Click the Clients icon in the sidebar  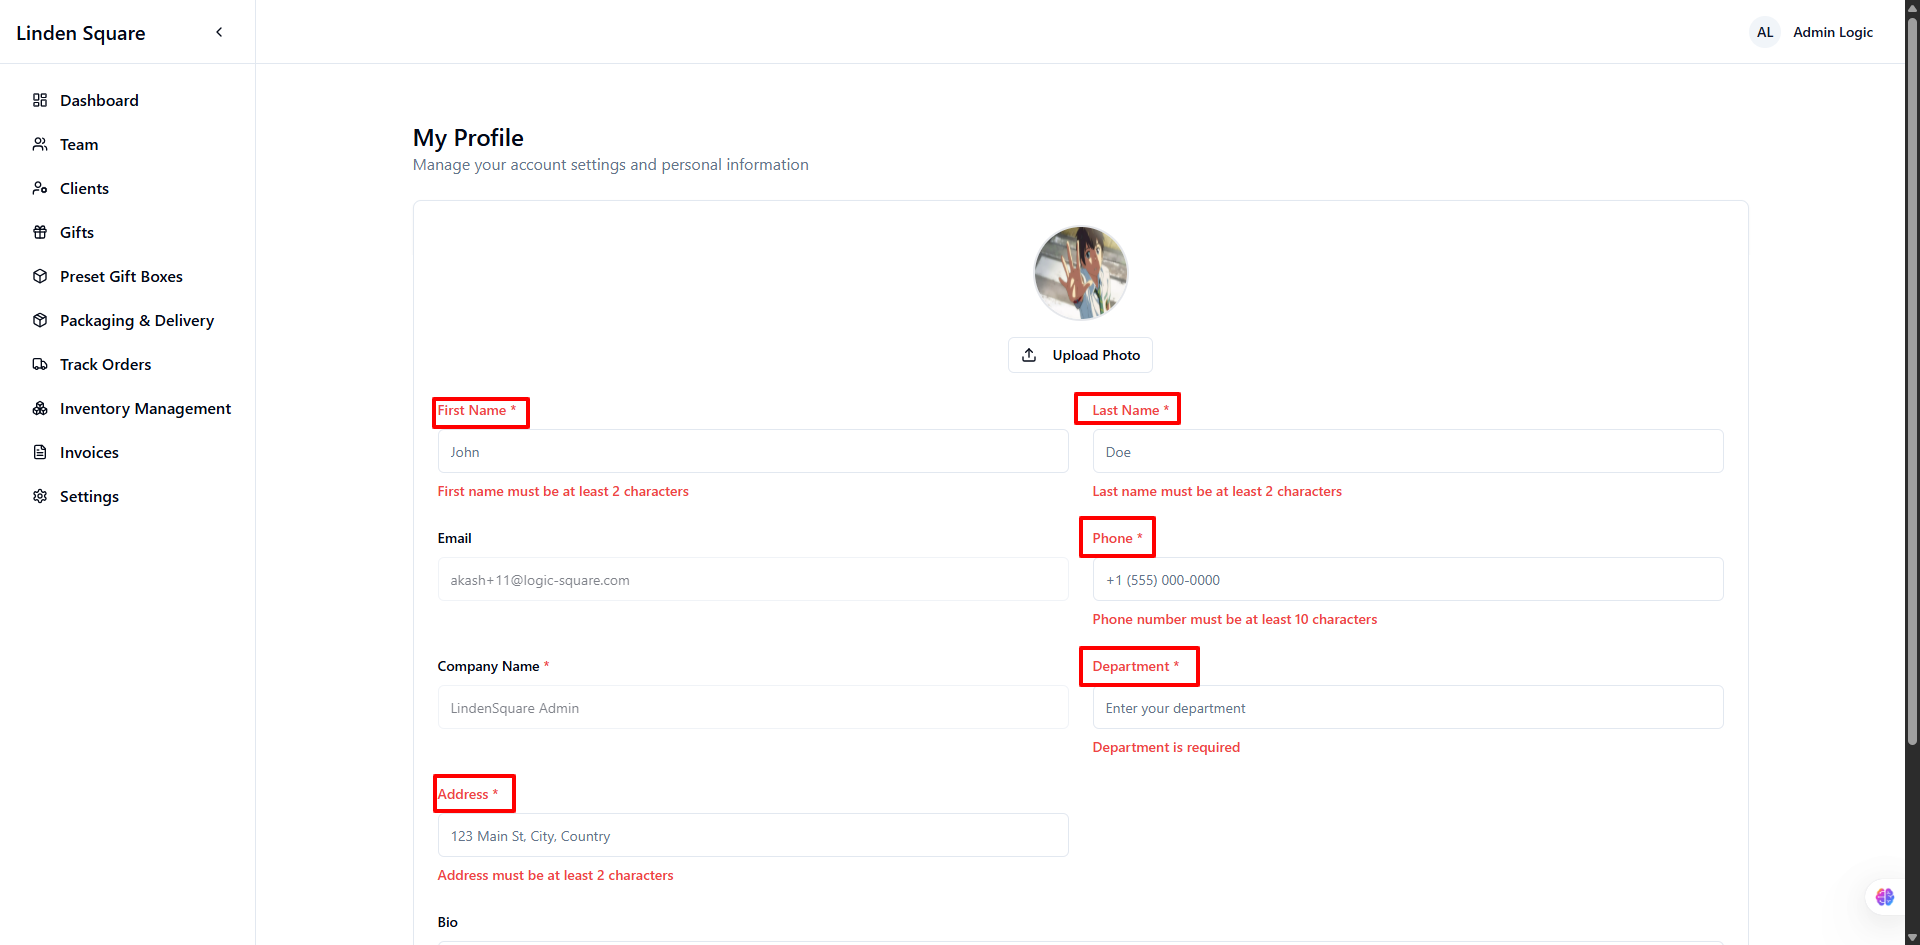(x=40, y=188)
